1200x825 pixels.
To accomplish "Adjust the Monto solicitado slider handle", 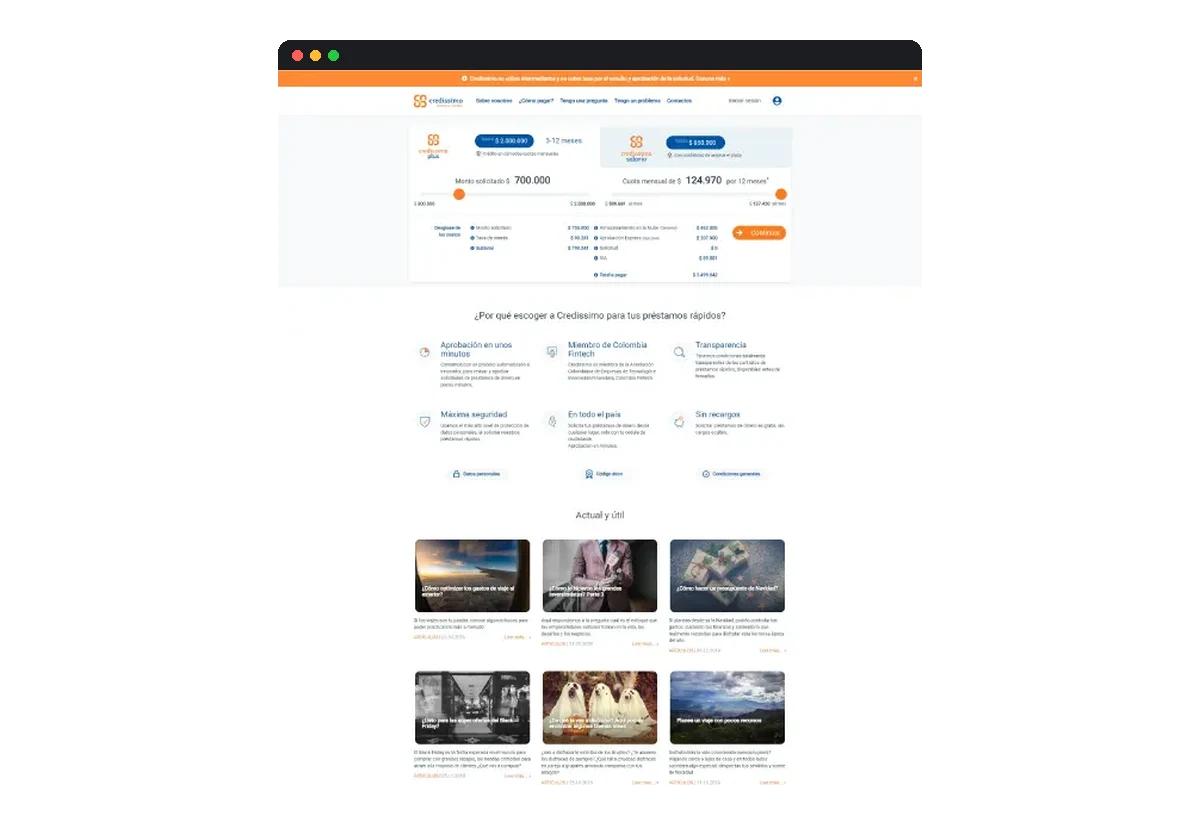I will click(x=459, y=194).
